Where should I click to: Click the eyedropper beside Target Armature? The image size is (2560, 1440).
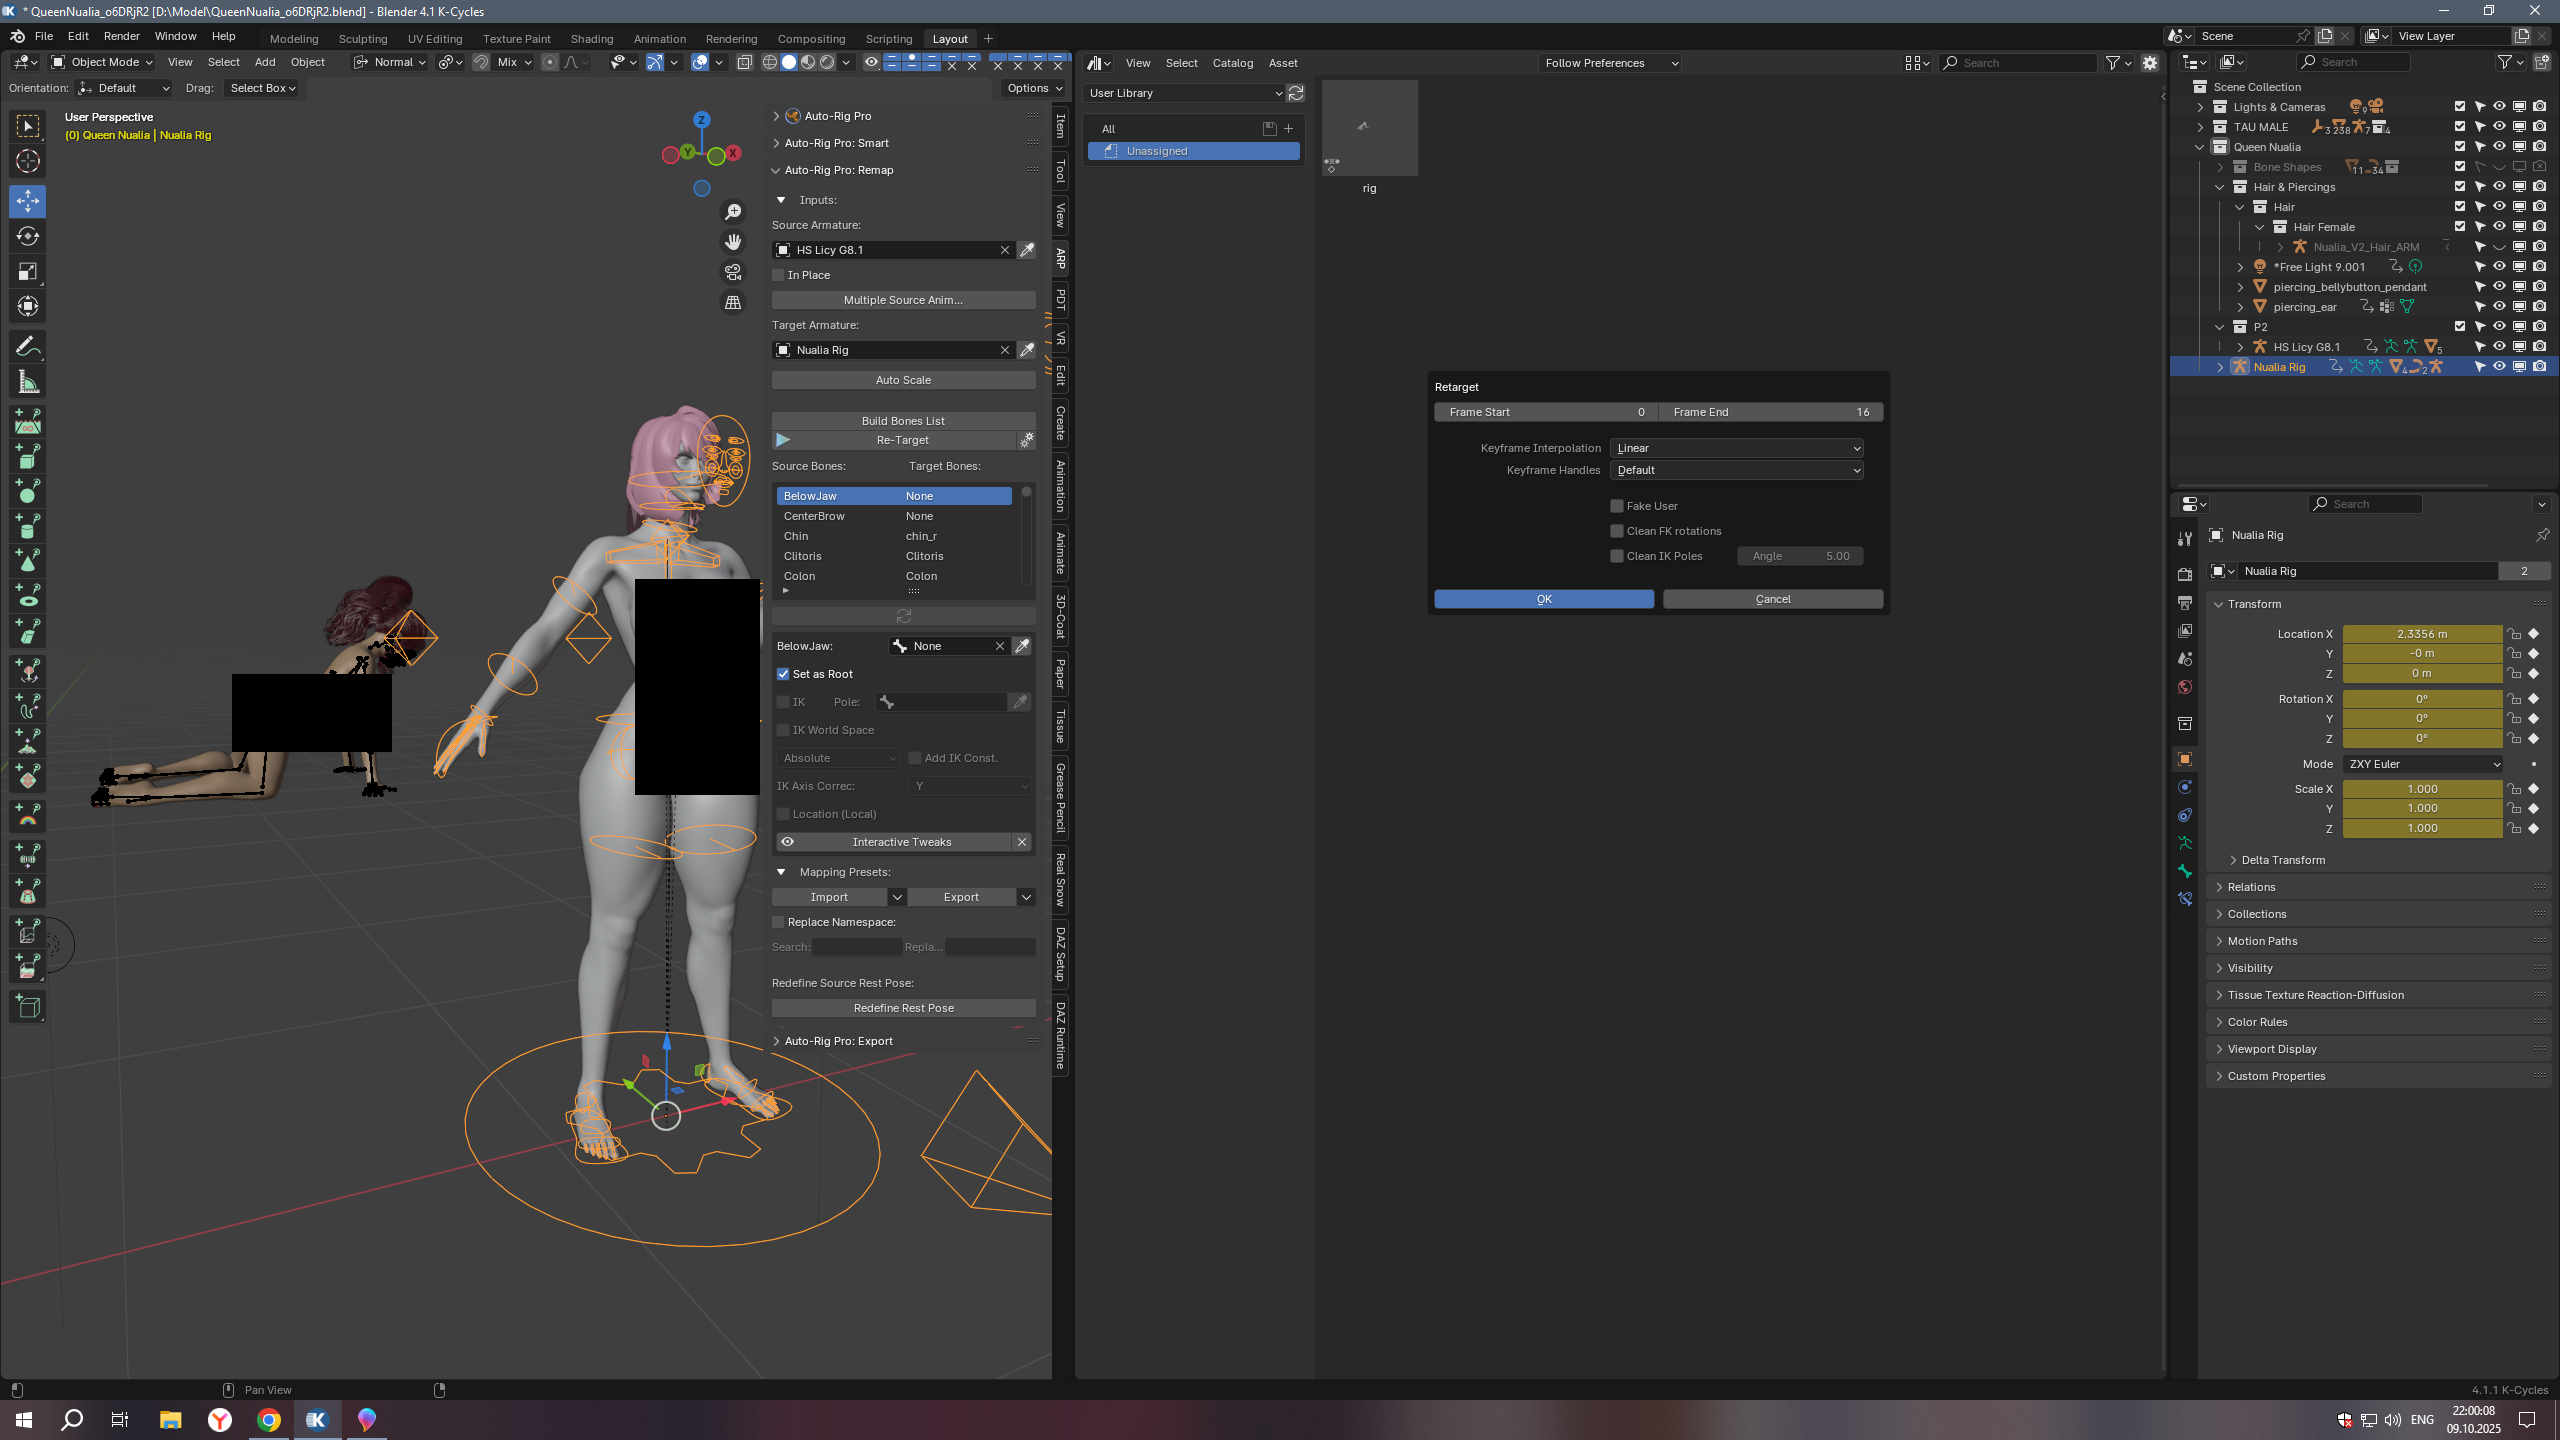(x=1027, y=350)
